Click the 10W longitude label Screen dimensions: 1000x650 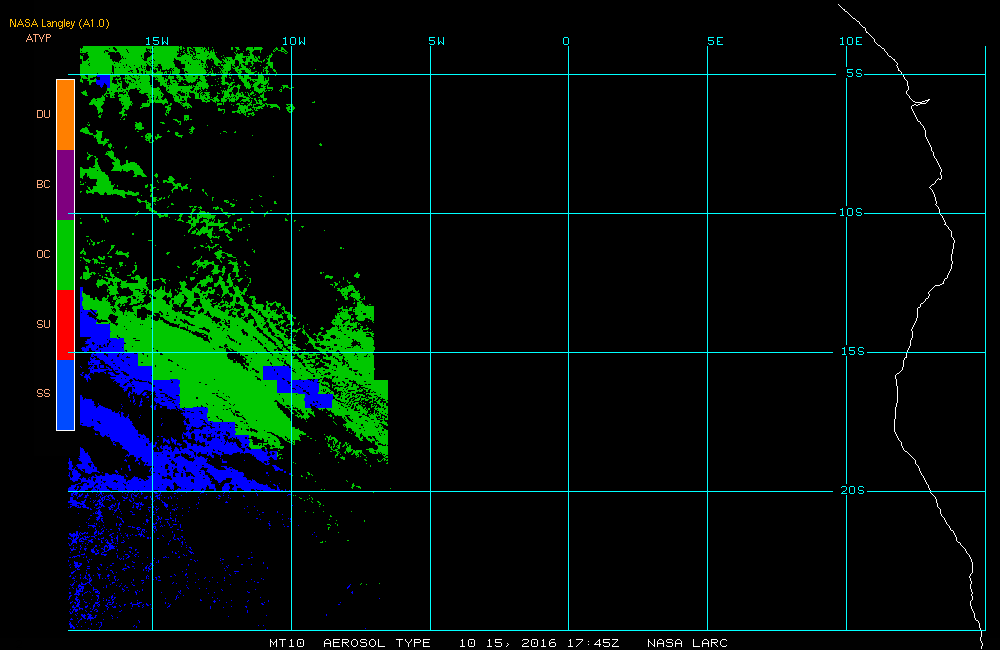coord(294,41)
